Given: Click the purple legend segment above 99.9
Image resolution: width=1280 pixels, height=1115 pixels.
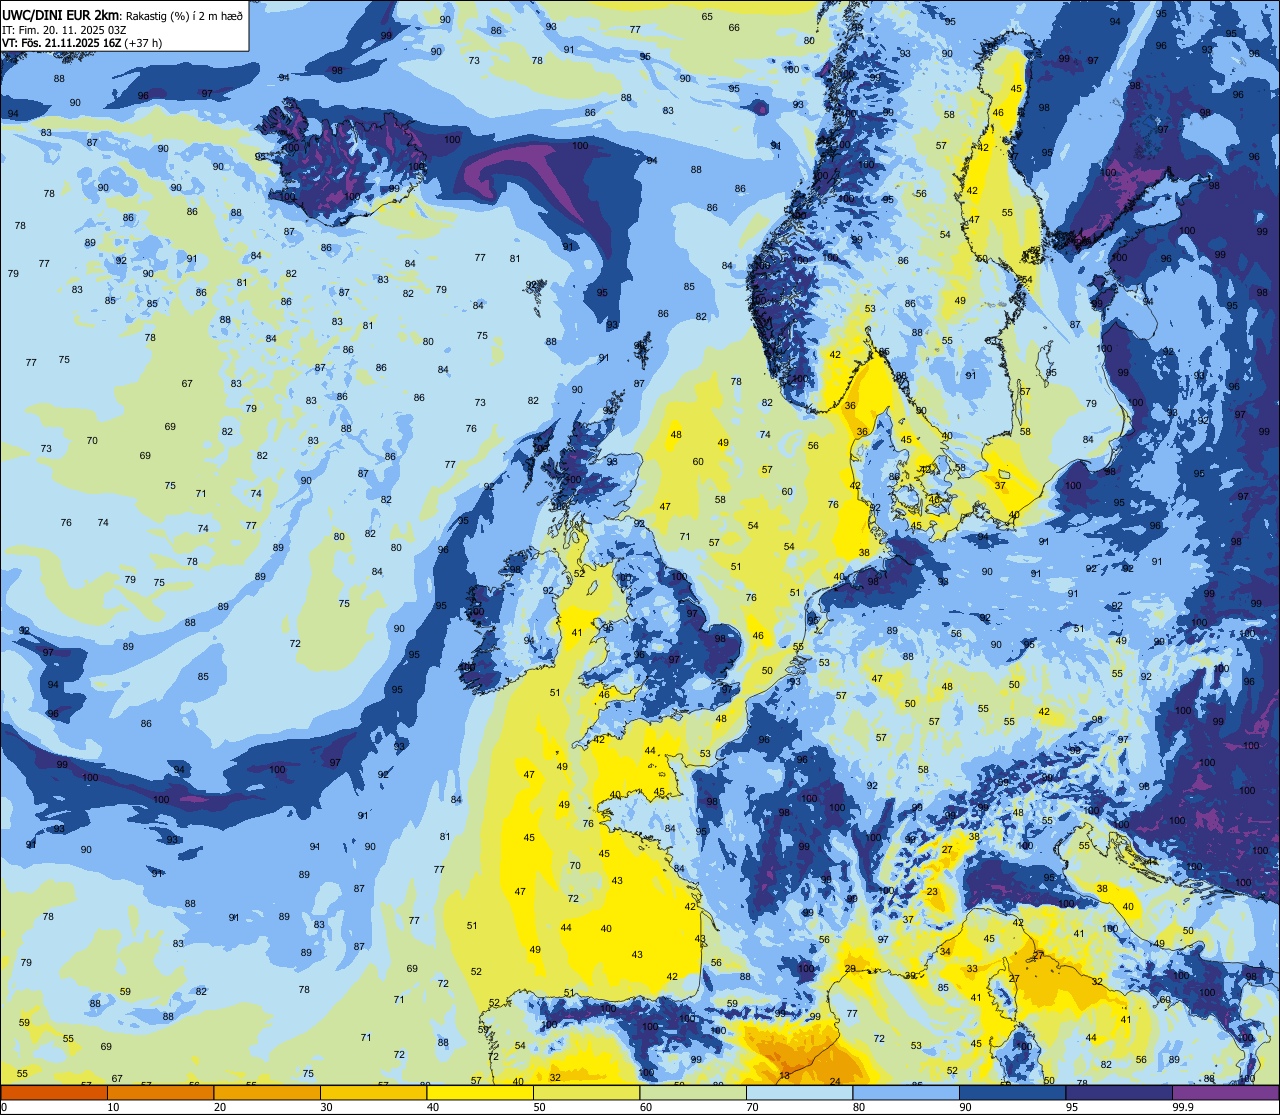Looking at the screenshot, I should pos(1225,1092).
